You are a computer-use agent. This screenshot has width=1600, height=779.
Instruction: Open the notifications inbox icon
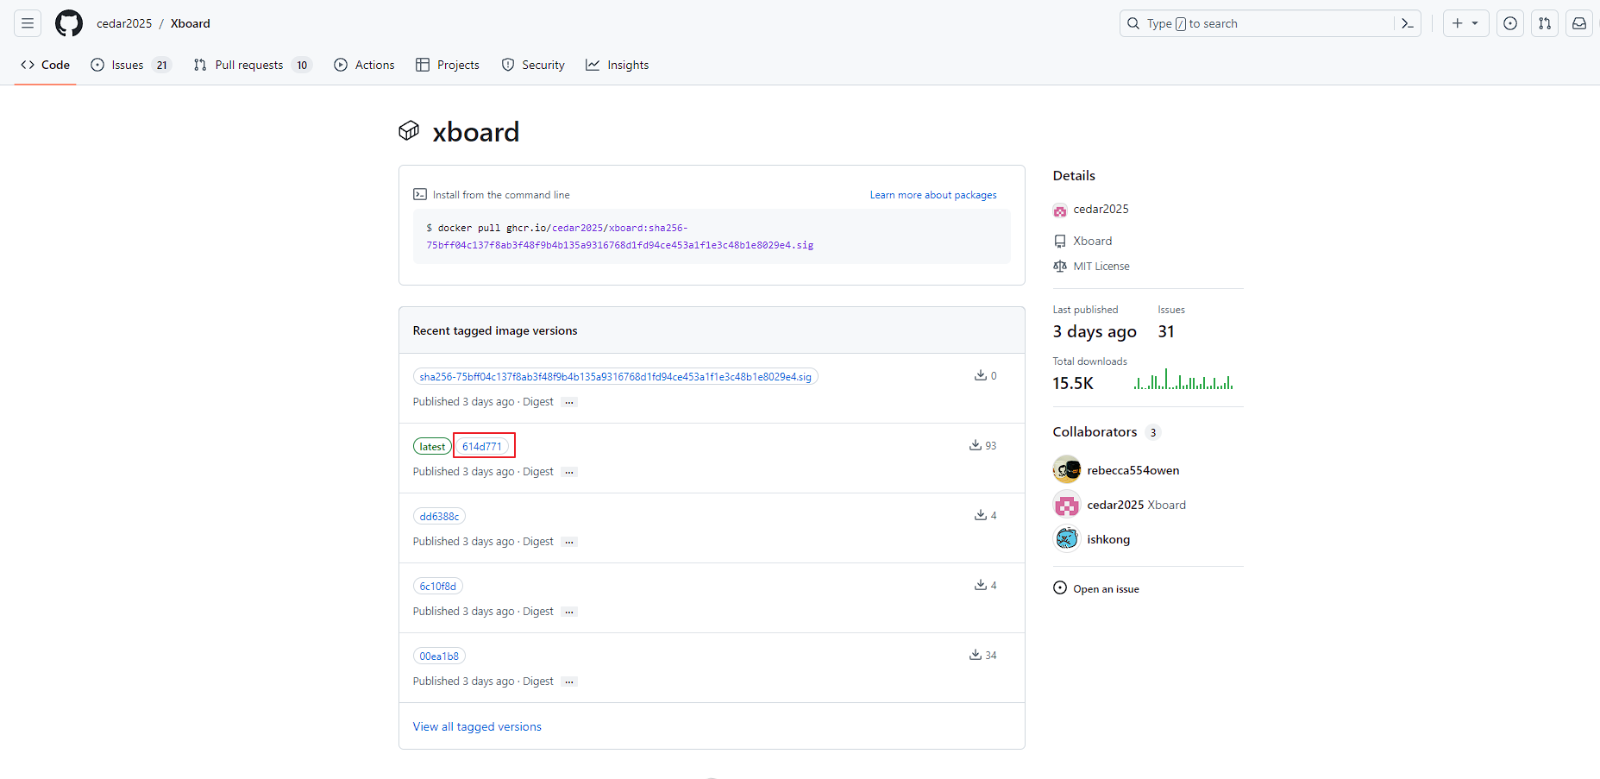point(1579,23)
